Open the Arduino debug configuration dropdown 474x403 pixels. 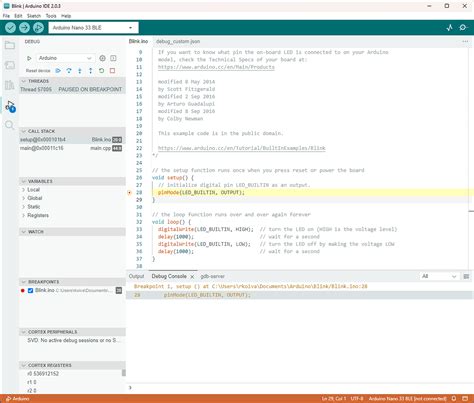point(65,58)
